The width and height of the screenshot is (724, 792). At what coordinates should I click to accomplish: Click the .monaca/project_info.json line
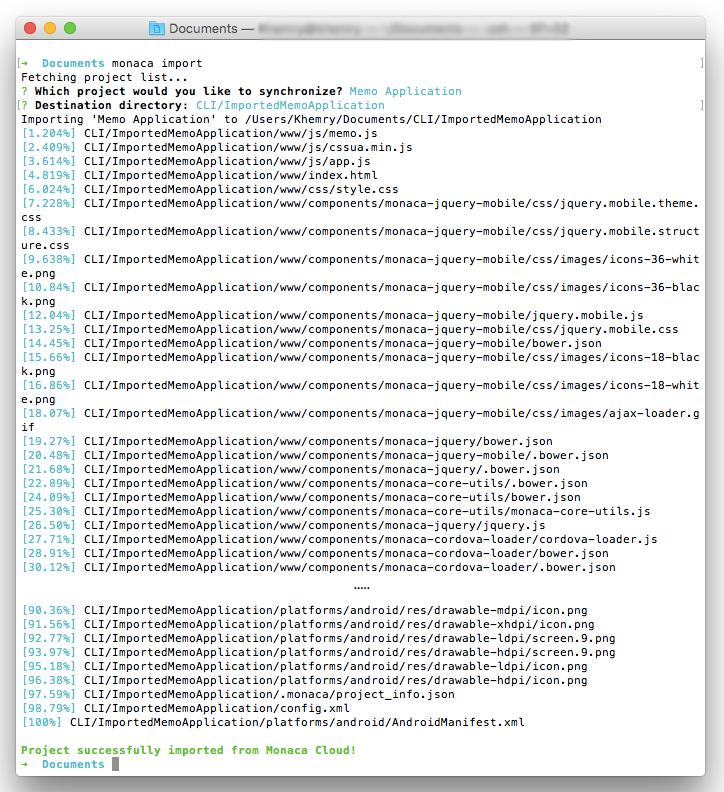(238, 695)
